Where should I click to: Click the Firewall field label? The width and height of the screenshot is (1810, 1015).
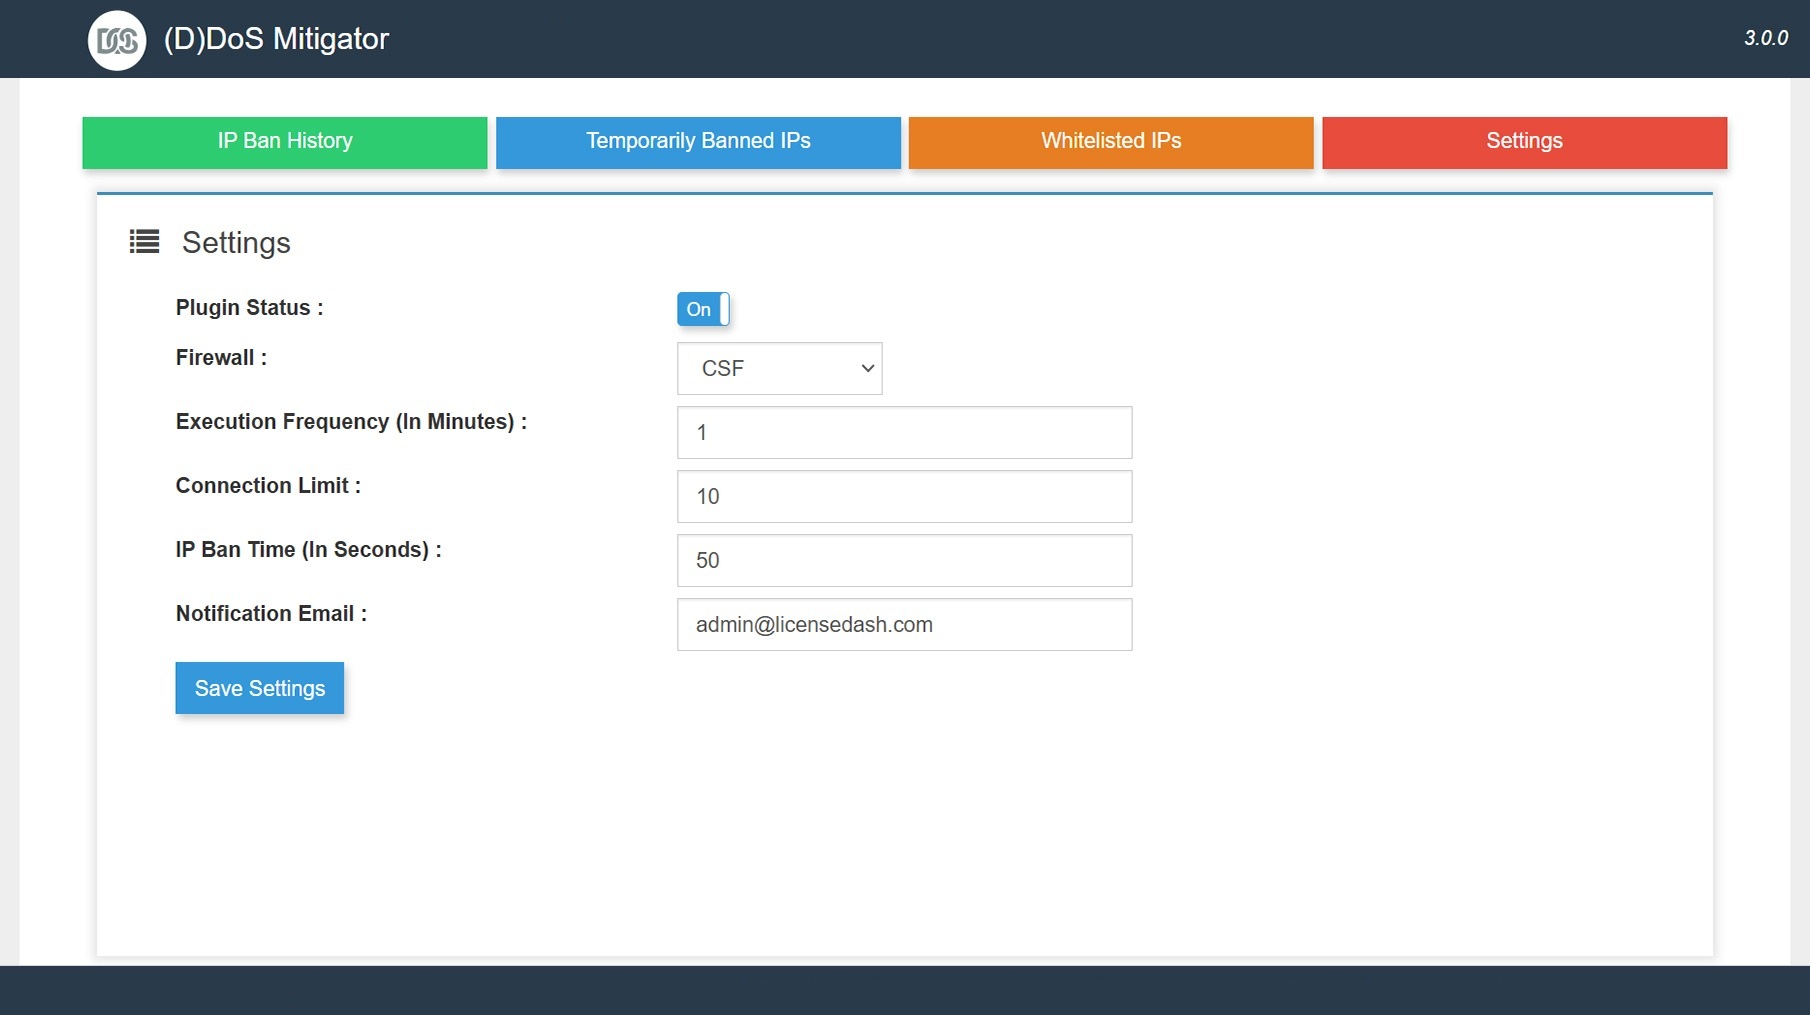tap(221, 358)
